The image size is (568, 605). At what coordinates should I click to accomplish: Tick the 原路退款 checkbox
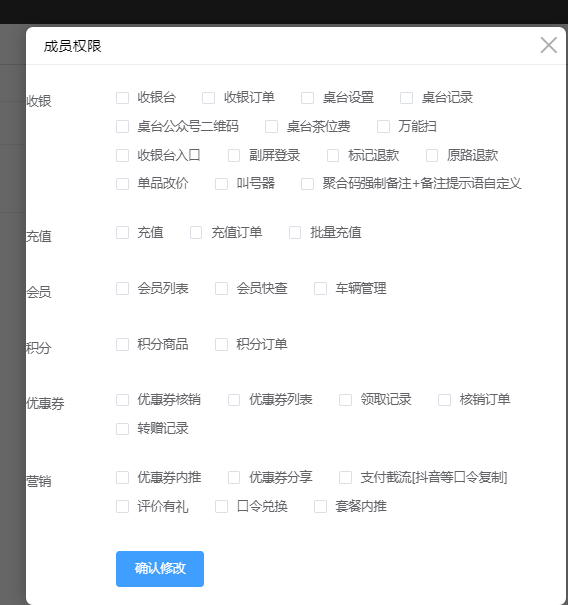(x=432, y=155)
